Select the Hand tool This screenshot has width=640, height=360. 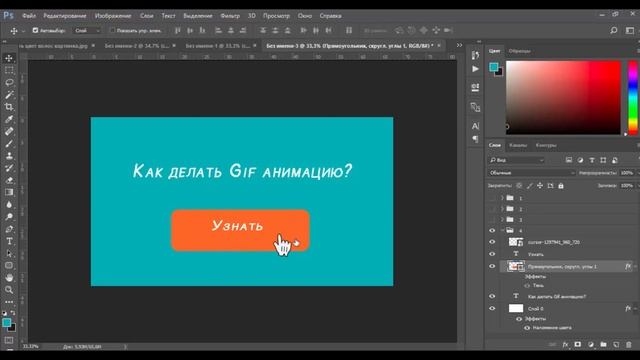9,278
